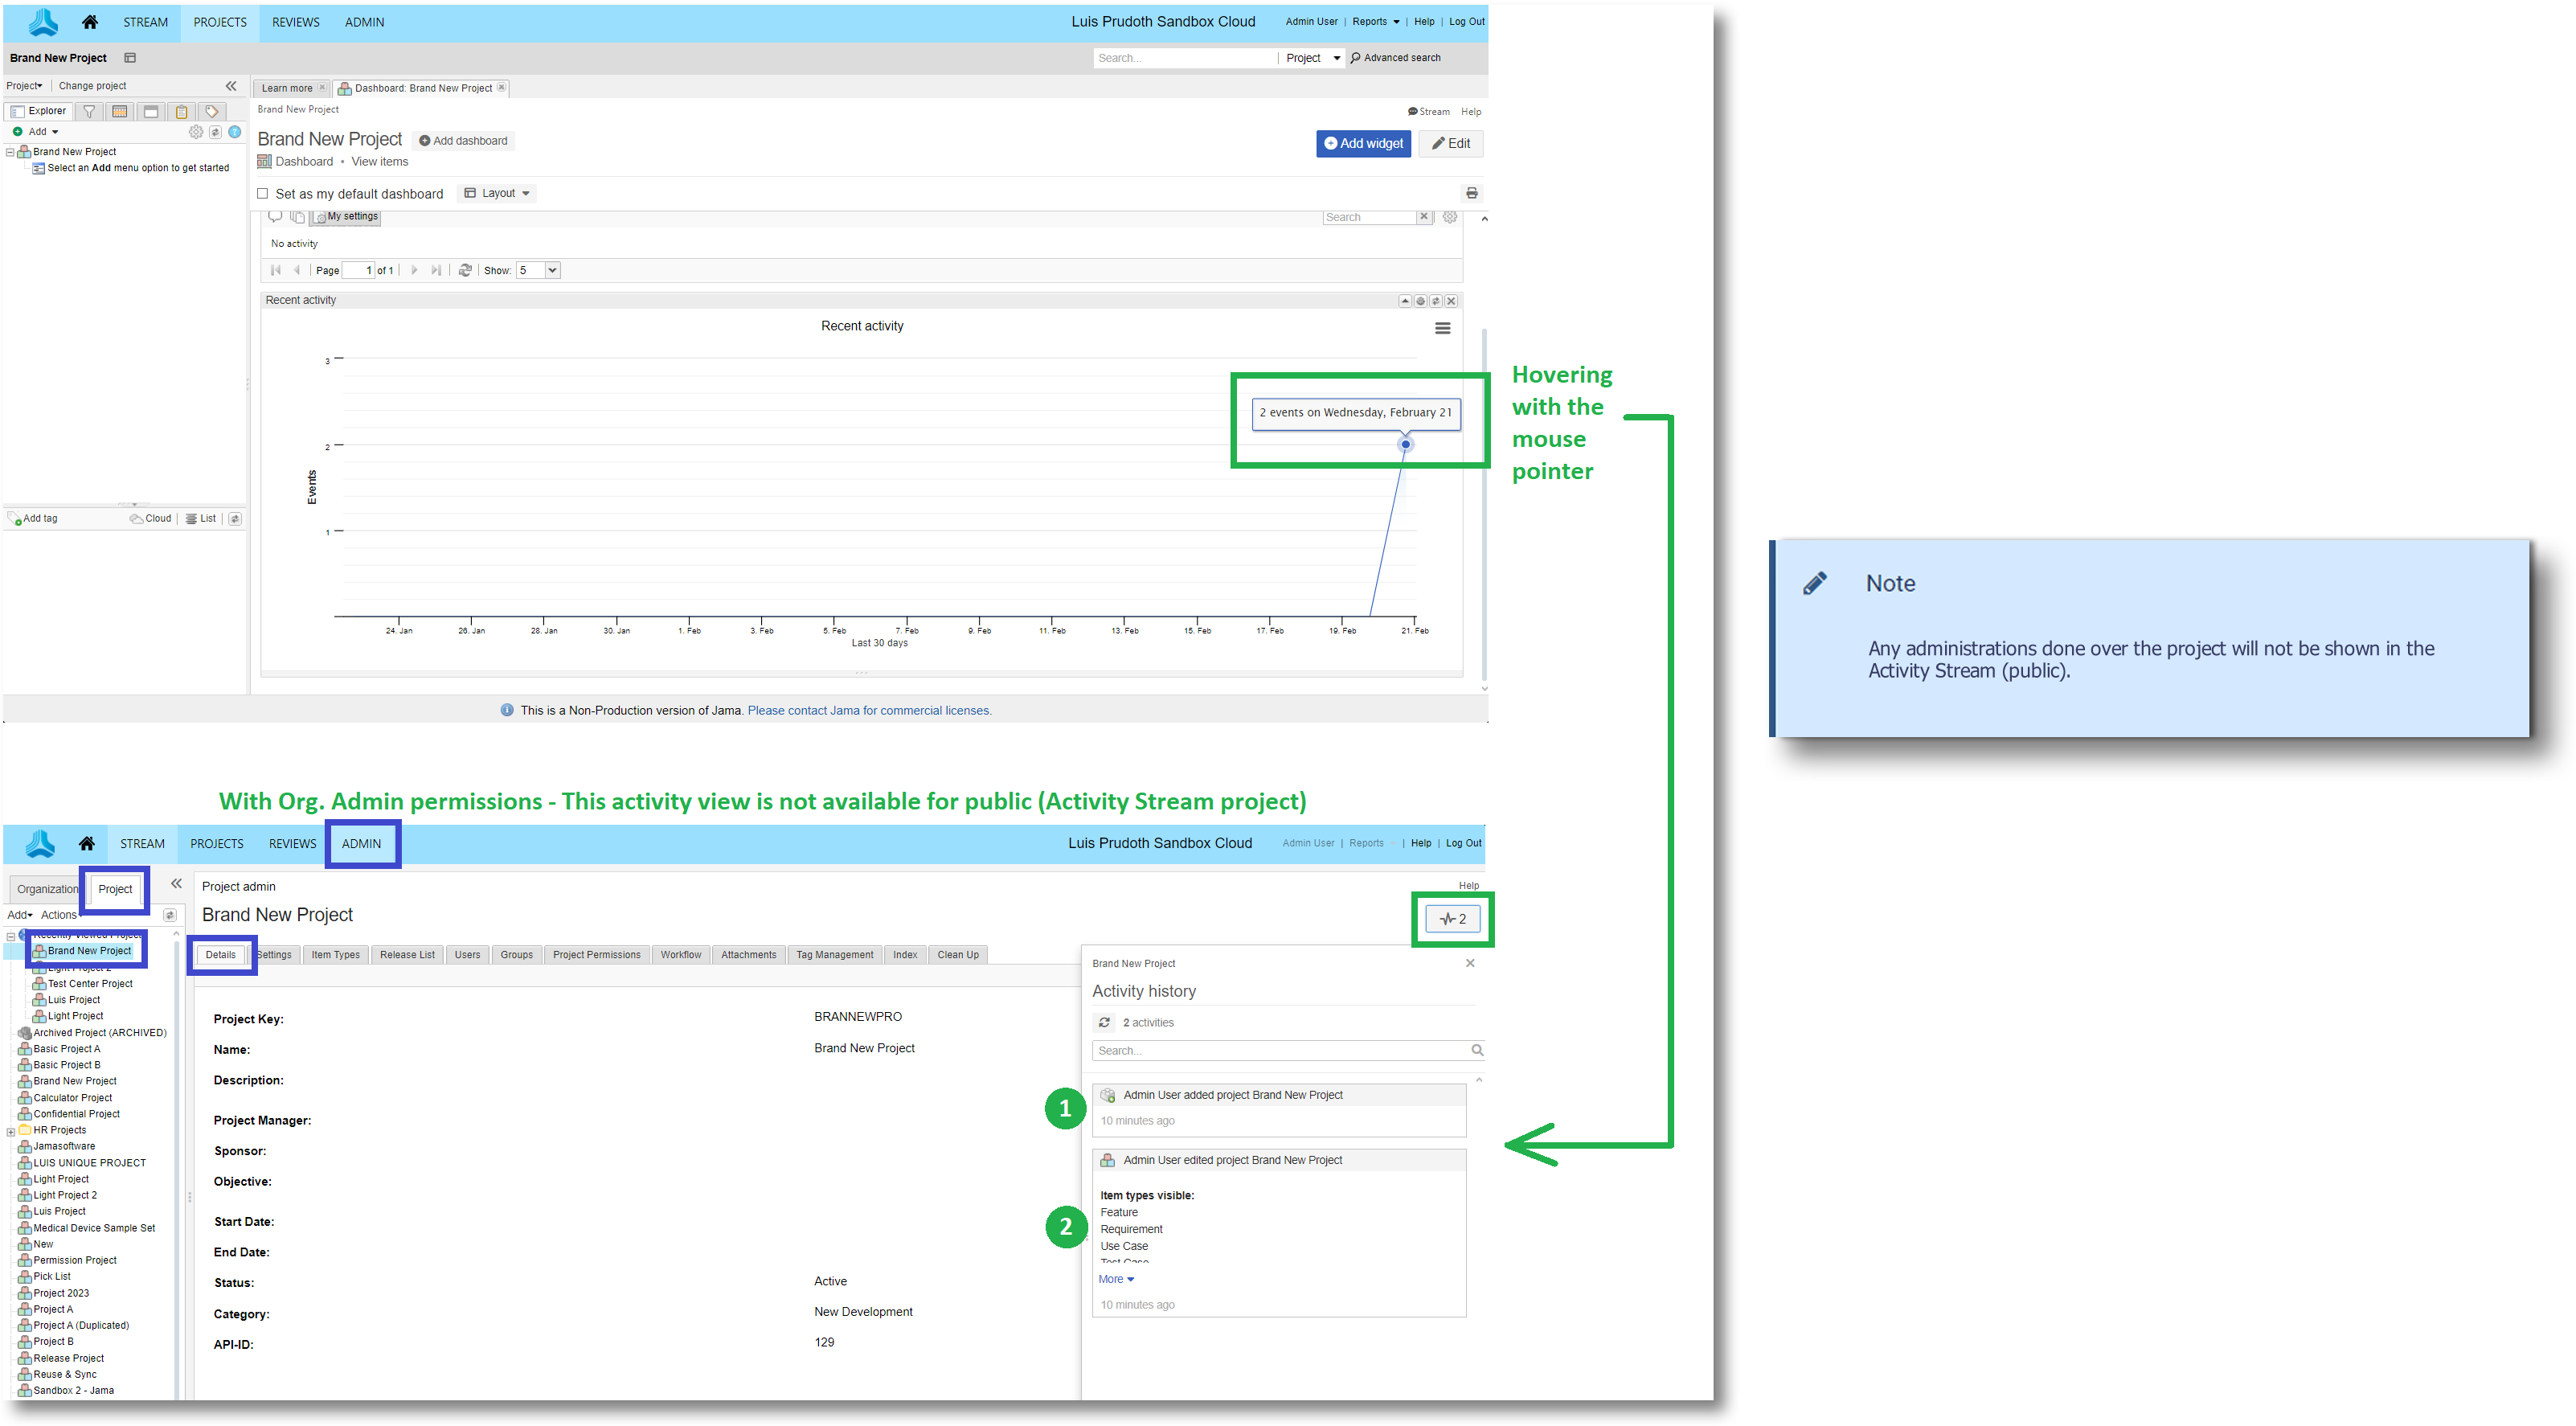This screenshot has width=2576, height=1426.
Task: Open Recent activity widget settings gear
Action: [x=1421, y=301]
